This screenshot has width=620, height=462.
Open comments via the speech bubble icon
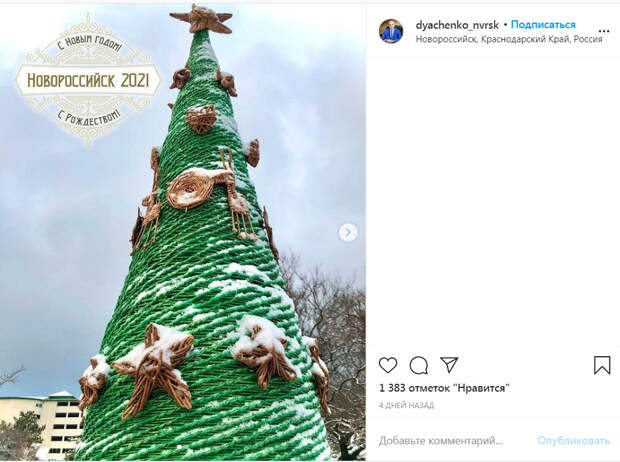point(418,365)
